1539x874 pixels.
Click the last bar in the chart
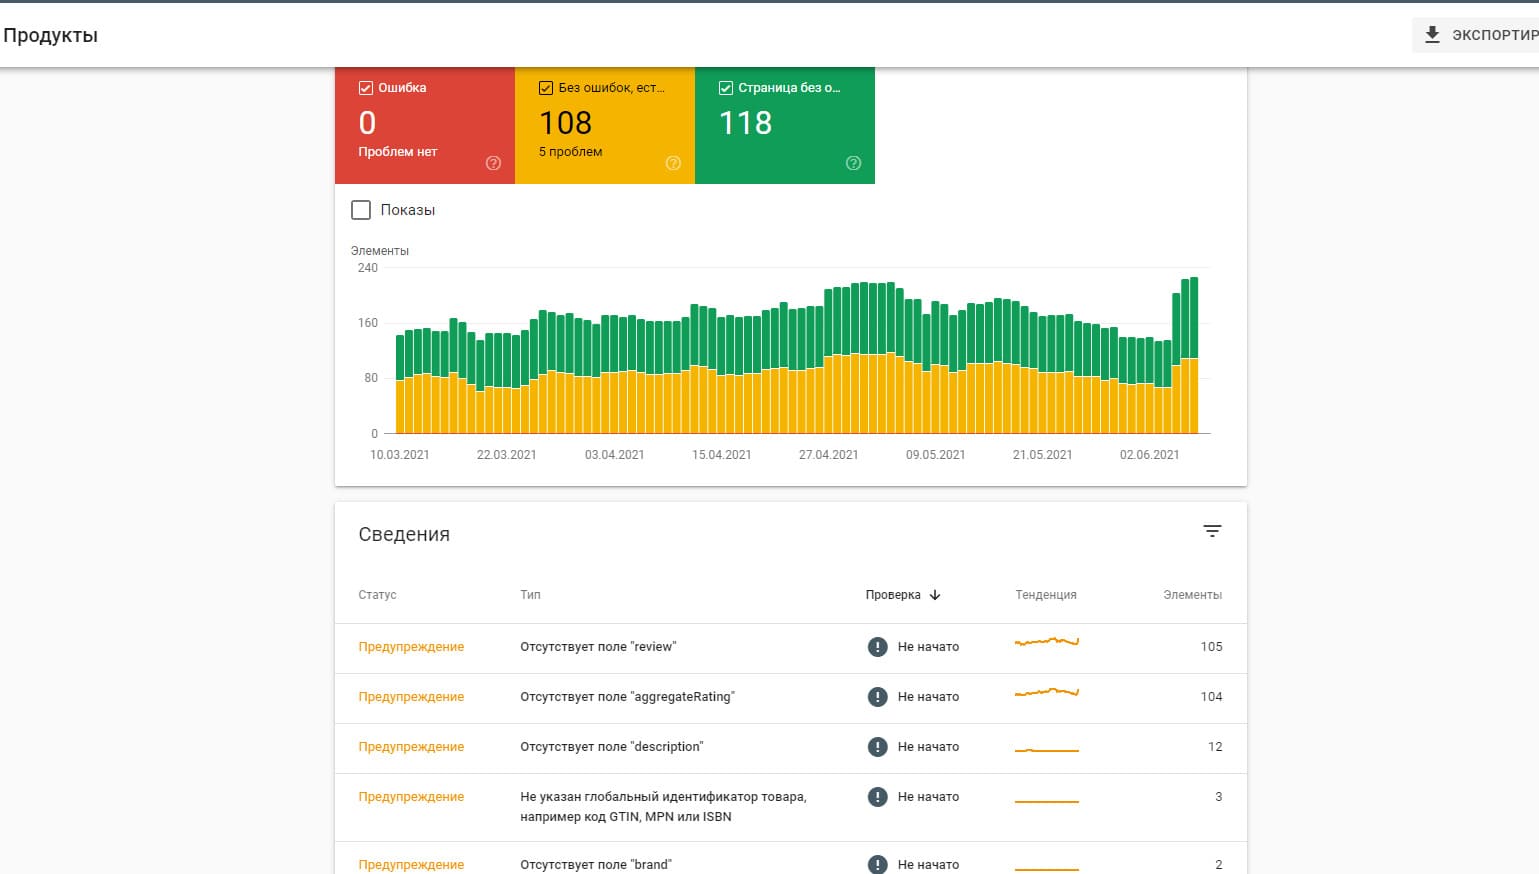(1194, 360)
